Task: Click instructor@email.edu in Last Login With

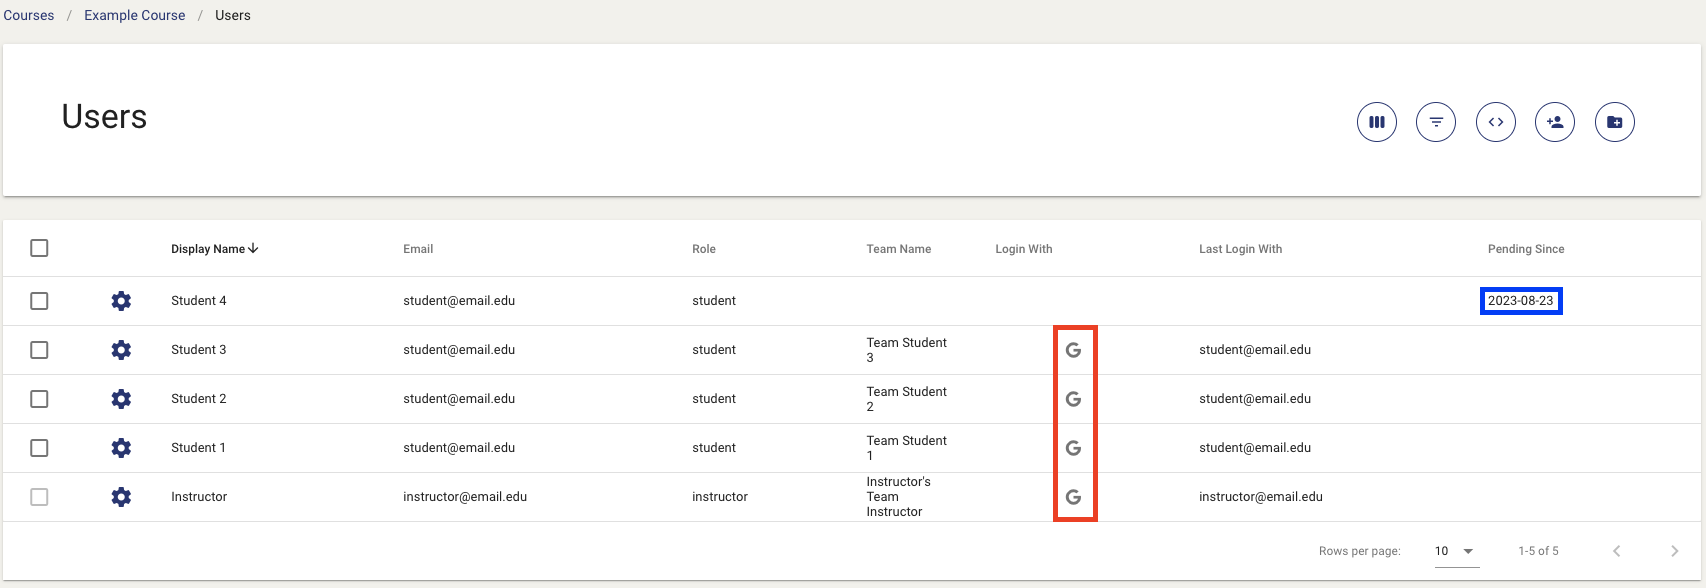Action: pos(1261,497)
